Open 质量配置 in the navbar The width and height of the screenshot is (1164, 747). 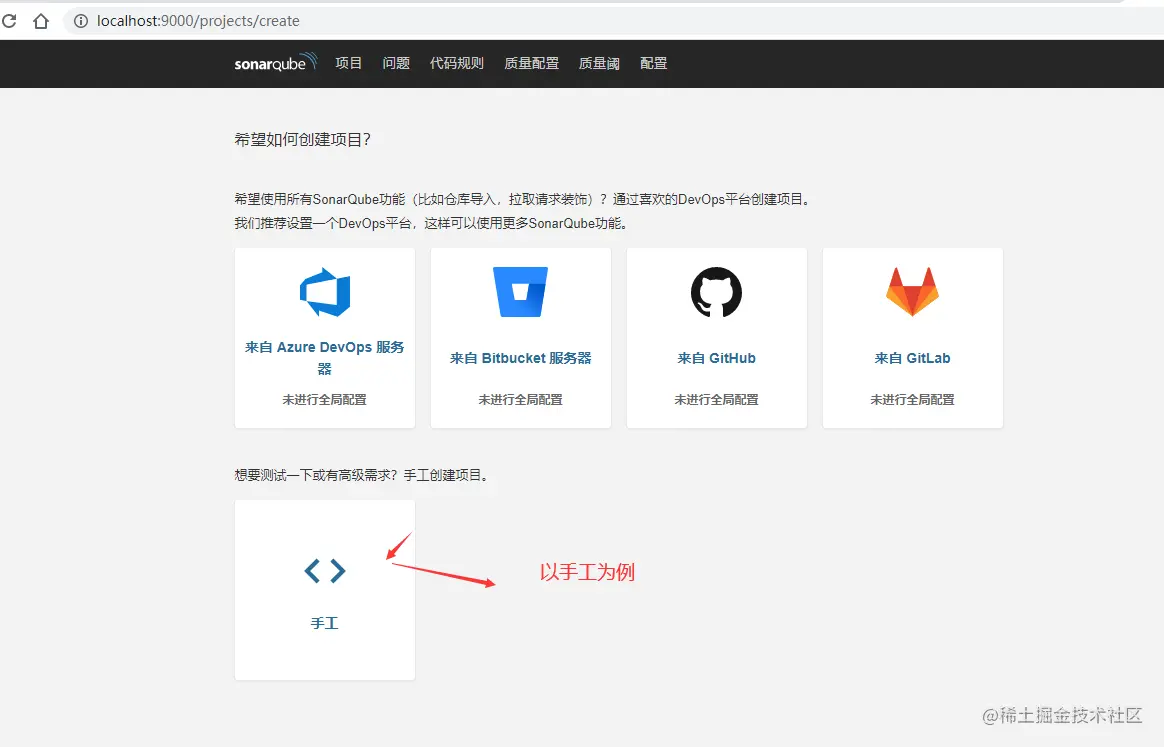[x=532, y=63]
